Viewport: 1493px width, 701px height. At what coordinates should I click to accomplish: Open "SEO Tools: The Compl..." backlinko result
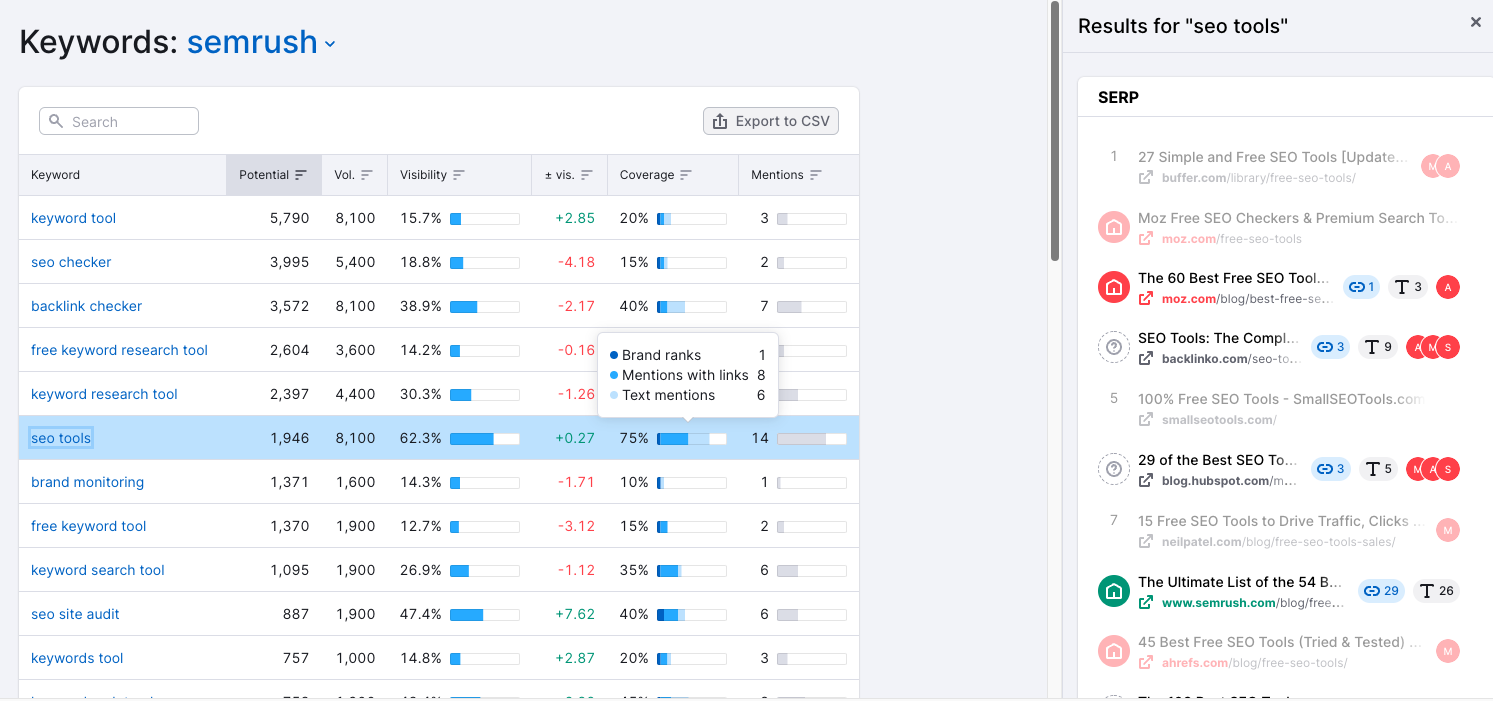[1219, 338]
